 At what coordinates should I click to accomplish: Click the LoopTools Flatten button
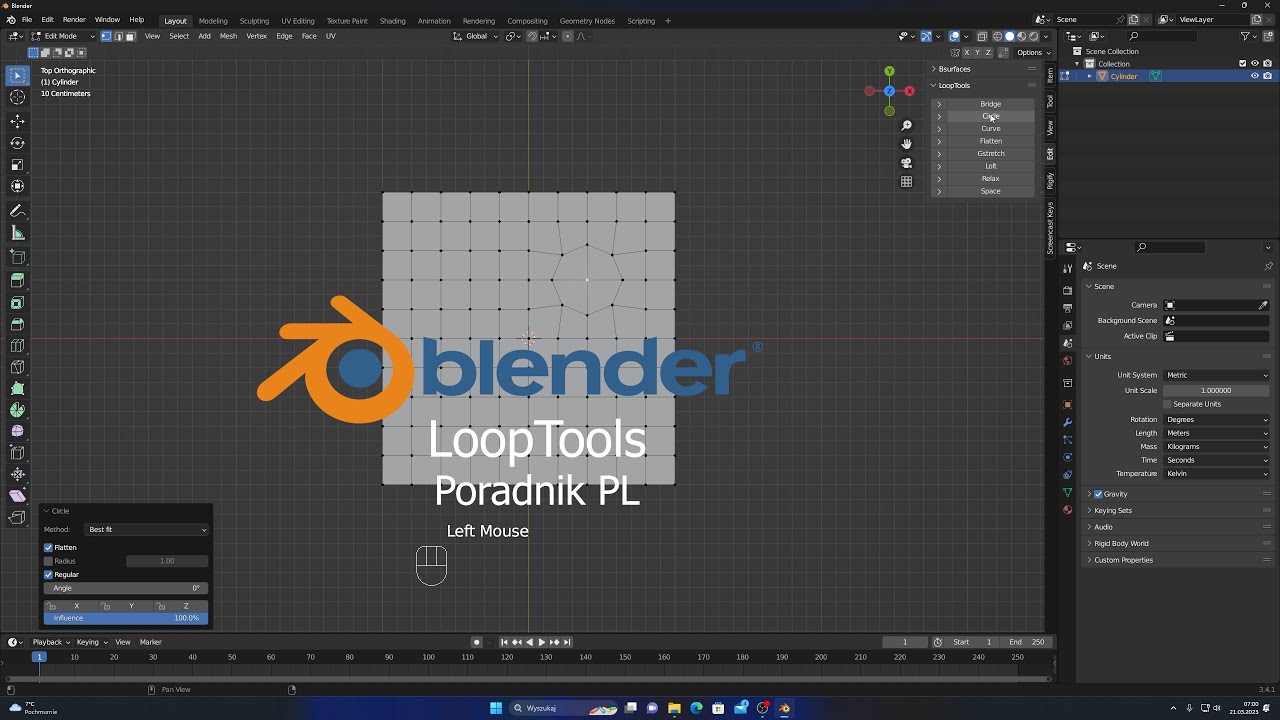click(990, 141)
